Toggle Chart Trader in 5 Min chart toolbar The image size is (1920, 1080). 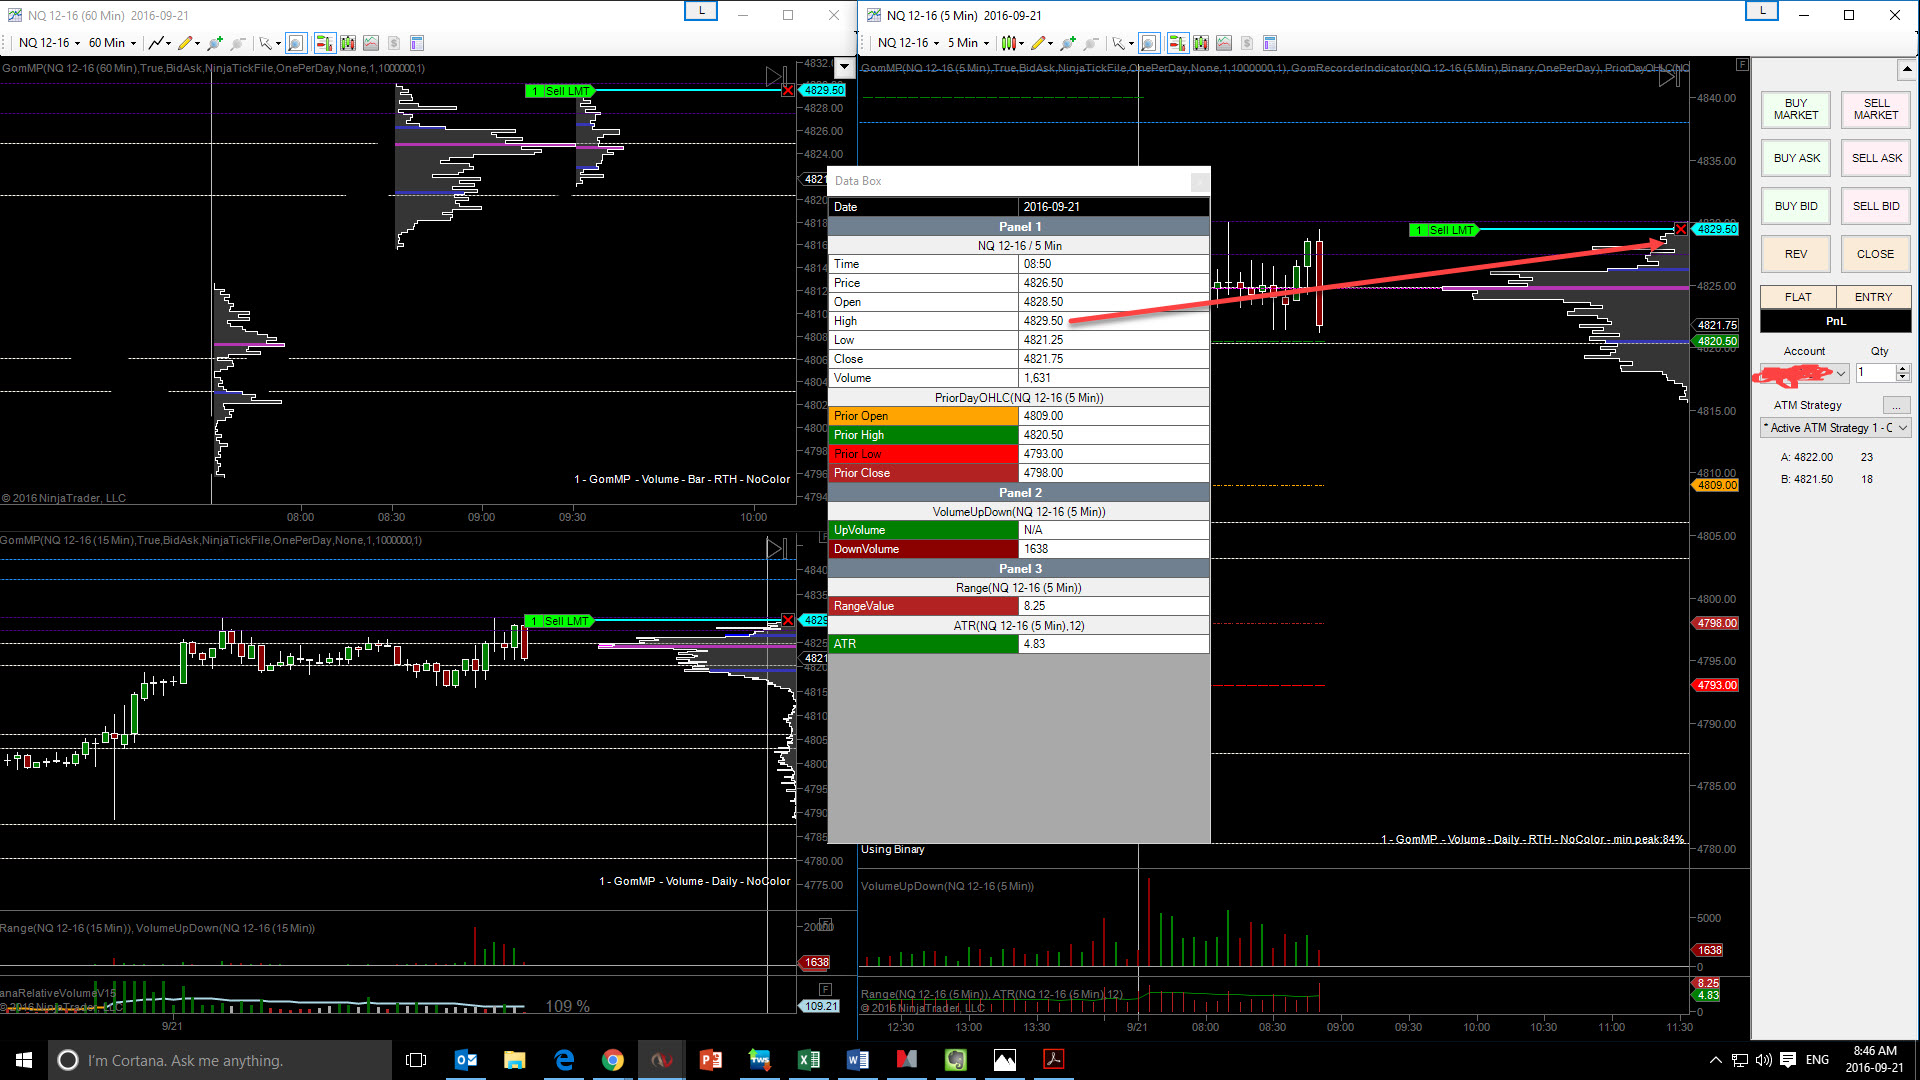tap(1177, 43)
